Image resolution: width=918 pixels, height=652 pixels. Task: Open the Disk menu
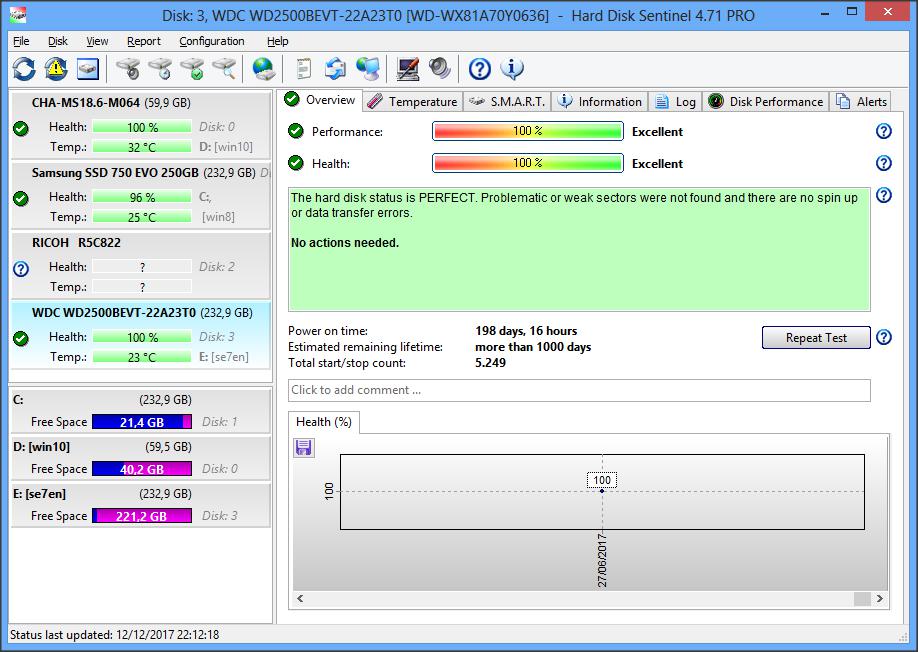[57, 41]
